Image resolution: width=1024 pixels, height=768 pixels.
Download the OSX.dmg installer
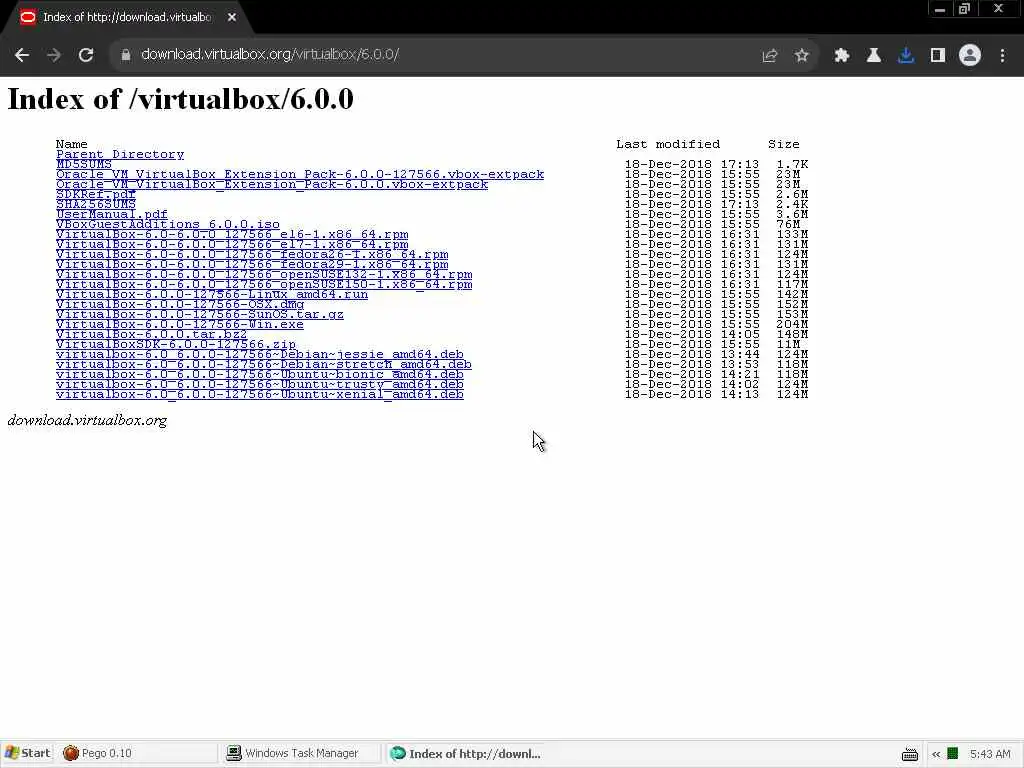point(180,304)
